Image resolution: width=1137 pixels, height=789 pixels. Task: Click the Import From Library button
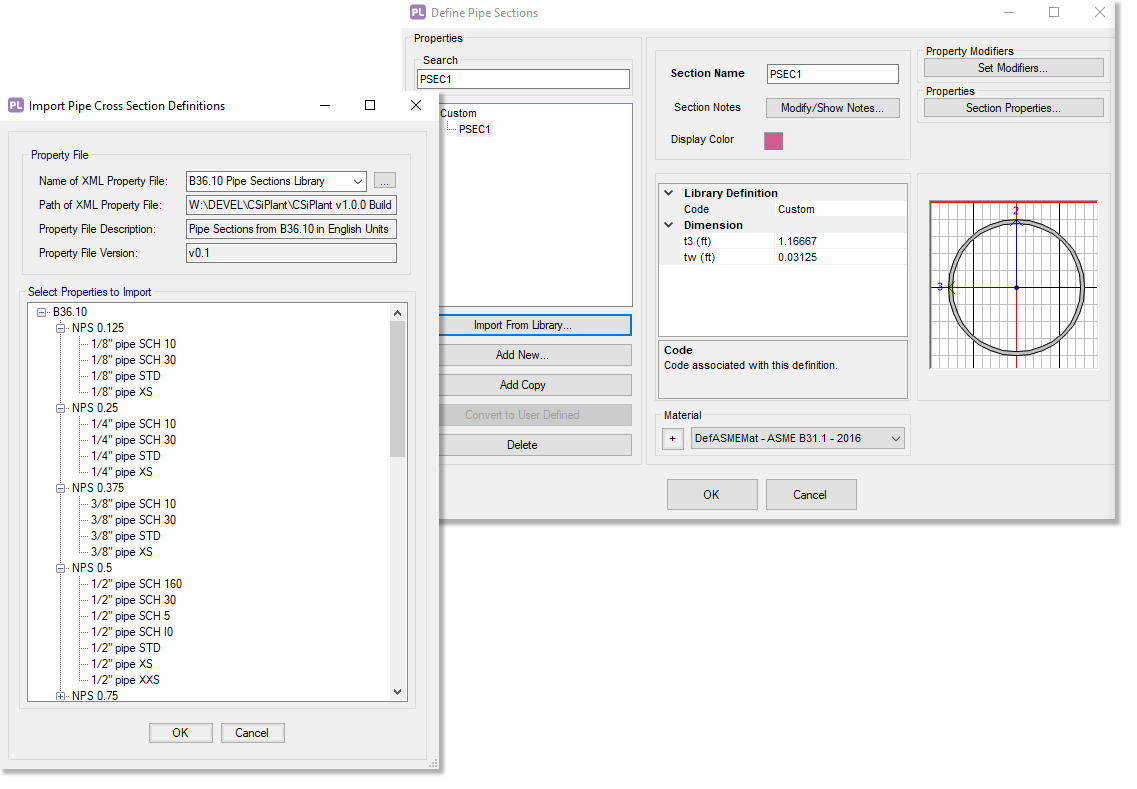522,325
